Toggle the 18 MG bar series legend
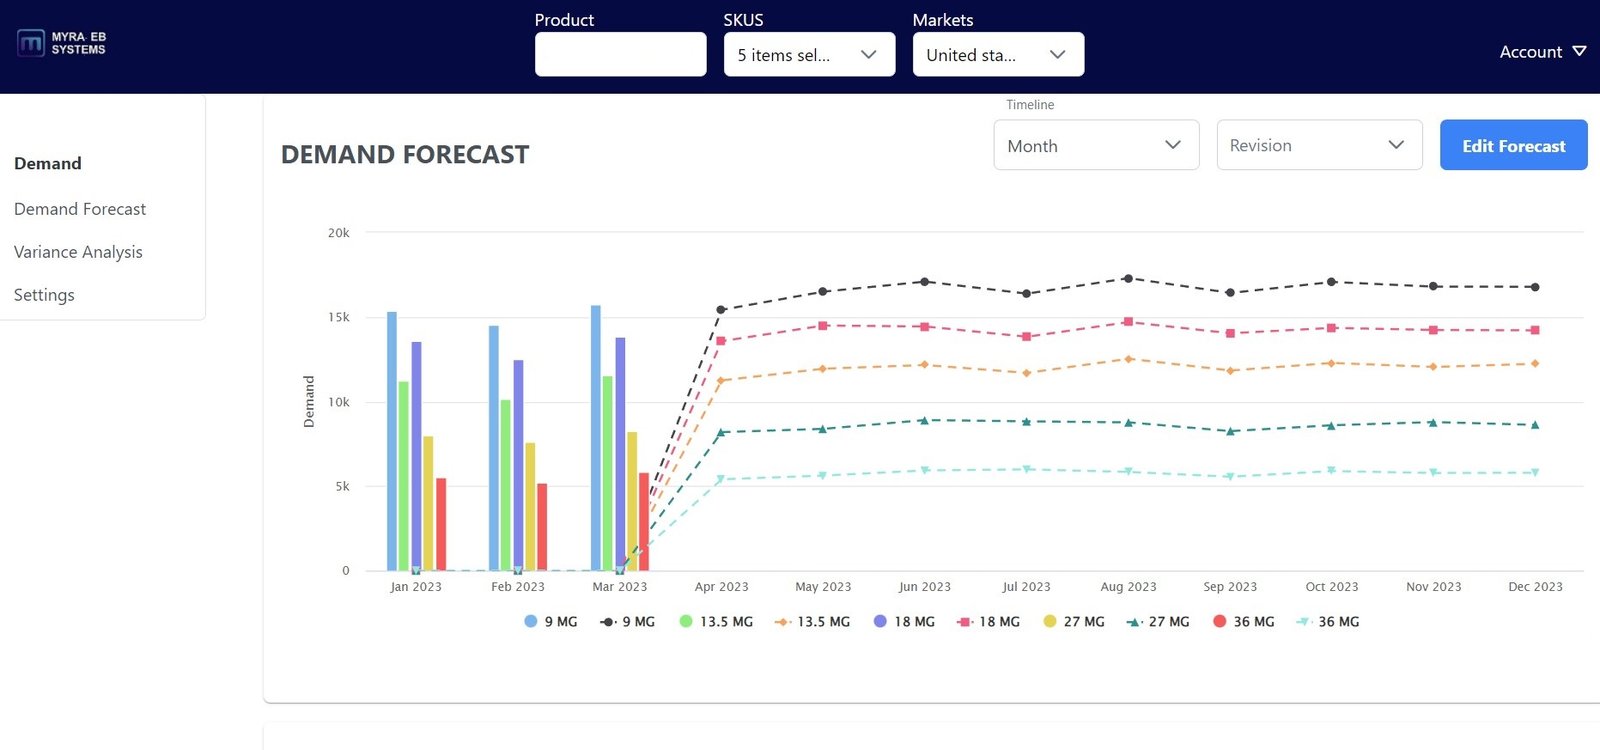The height and width of the screenshot is (750, 1600). pyautogui.click(x=904, y=621)
